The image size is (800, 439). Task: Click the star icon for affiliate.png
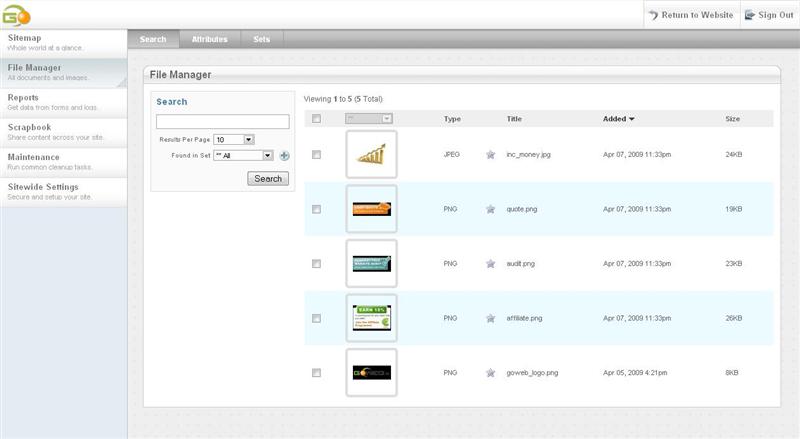point(490,318)
